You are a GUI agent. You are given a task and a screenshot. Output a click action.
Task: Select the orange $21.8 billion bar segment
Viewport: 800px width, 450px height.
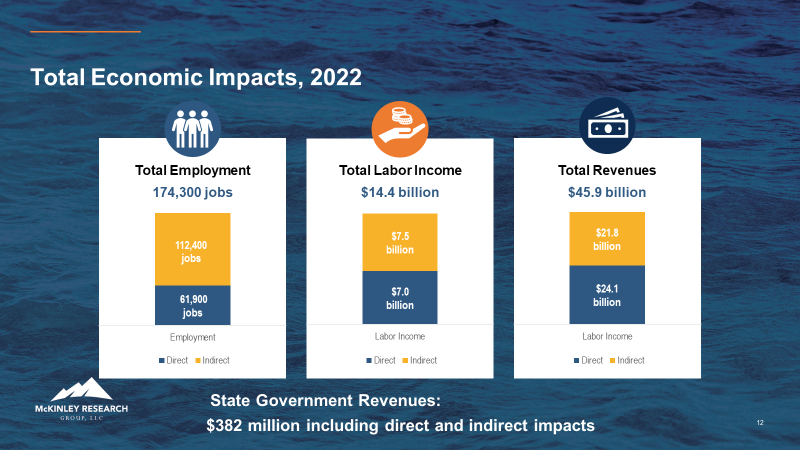tap(607, 238)
